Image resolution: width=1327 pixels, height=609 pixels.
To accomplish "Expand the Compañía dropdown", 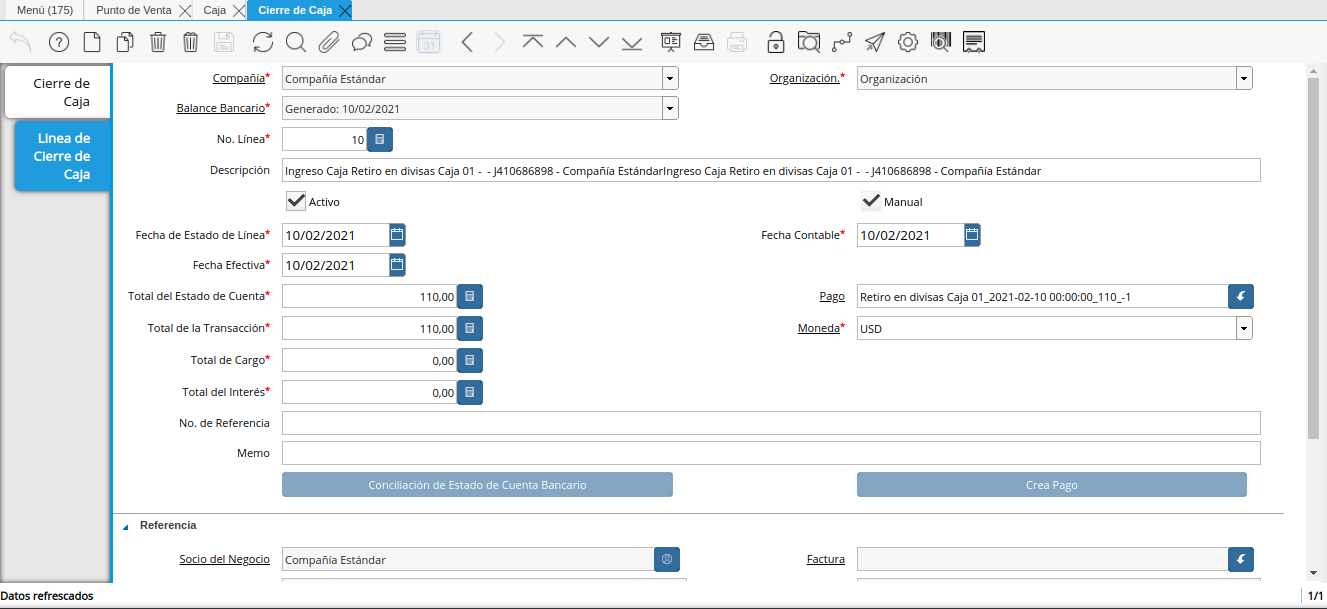I will [x=670, y=79].
